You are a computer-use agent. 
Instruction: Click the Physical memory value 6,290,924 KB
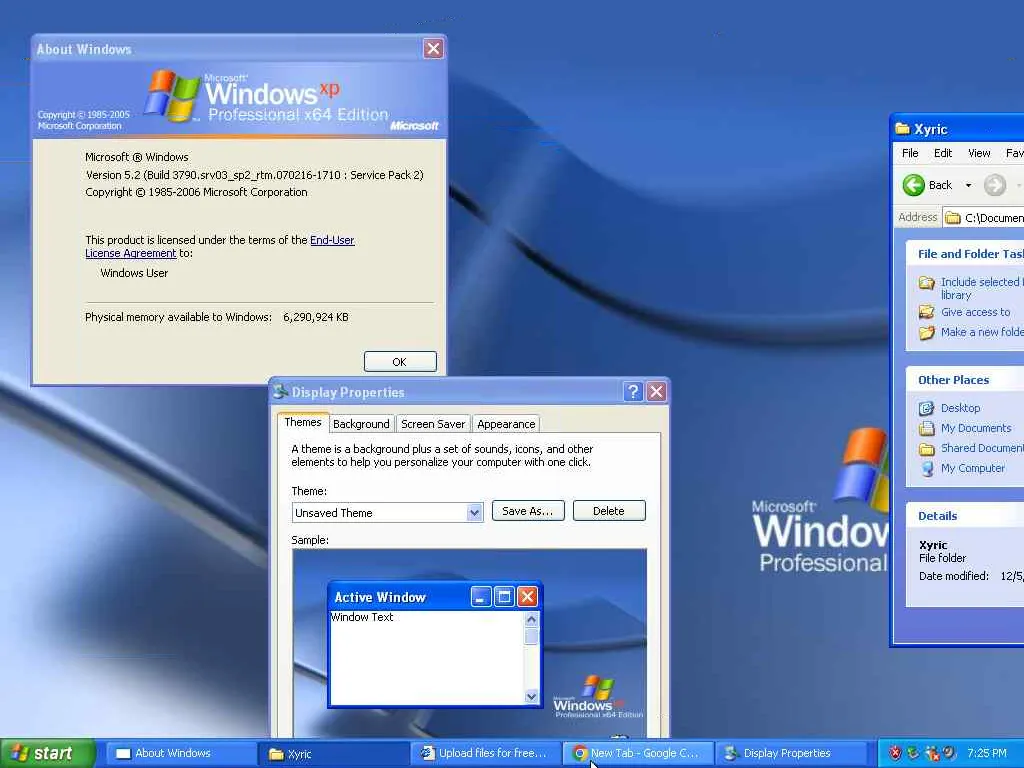click(x=315, y=317)
